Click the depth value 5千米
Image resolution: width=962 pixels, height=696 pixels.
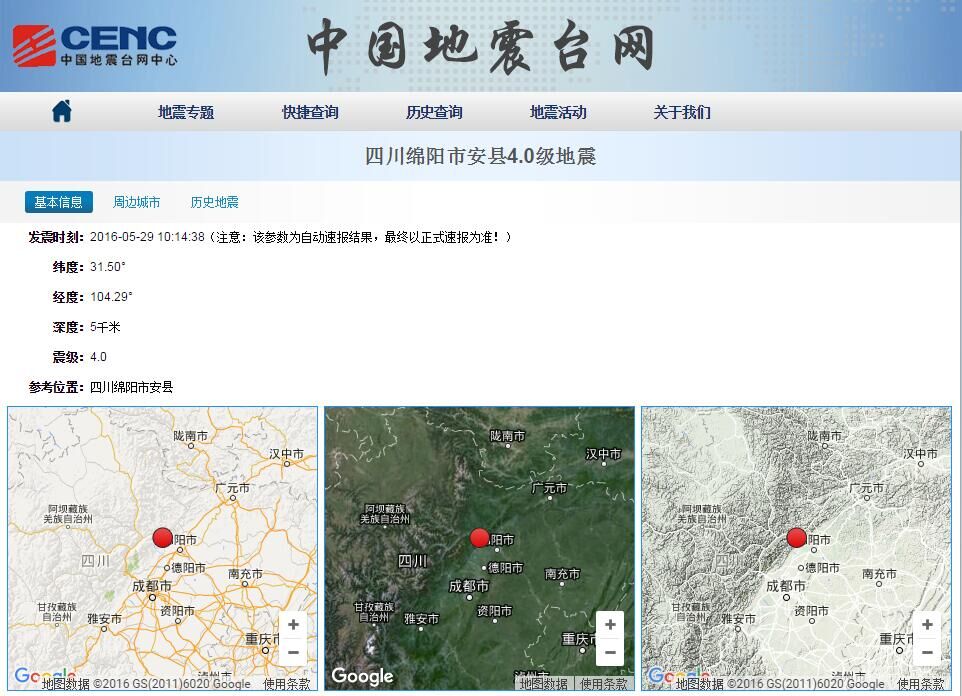pyautogui.click(x=105, y=327)
